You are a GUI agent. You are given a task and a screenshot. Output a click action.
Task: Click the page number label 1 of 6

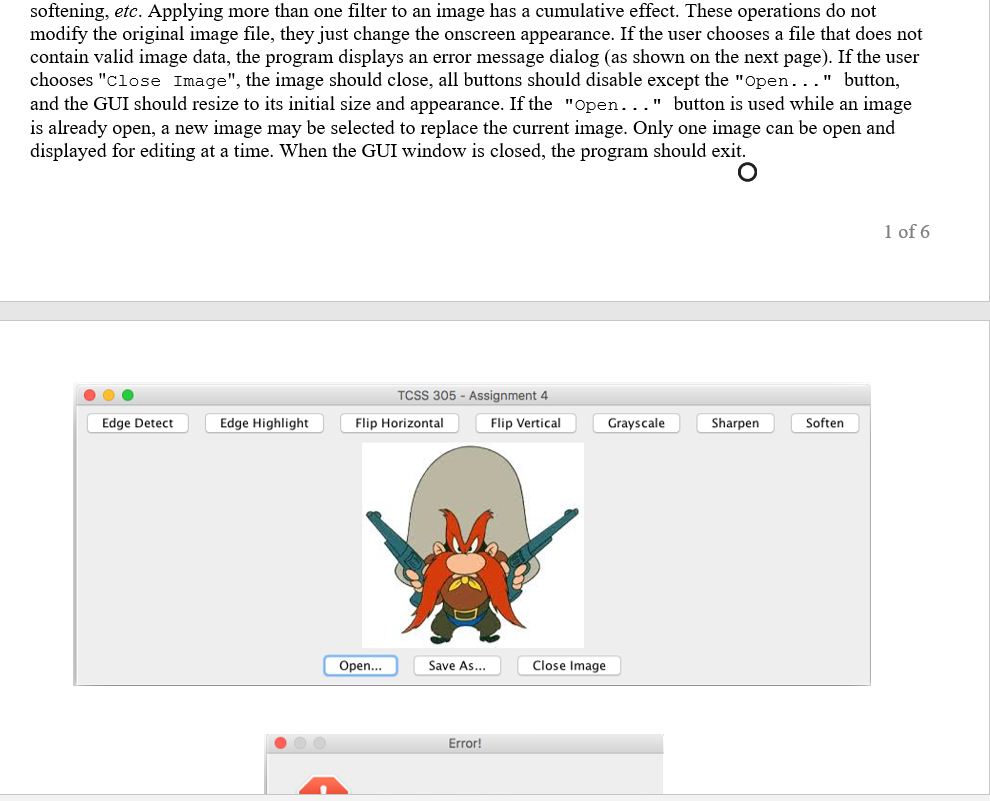[x=906, y=232]
